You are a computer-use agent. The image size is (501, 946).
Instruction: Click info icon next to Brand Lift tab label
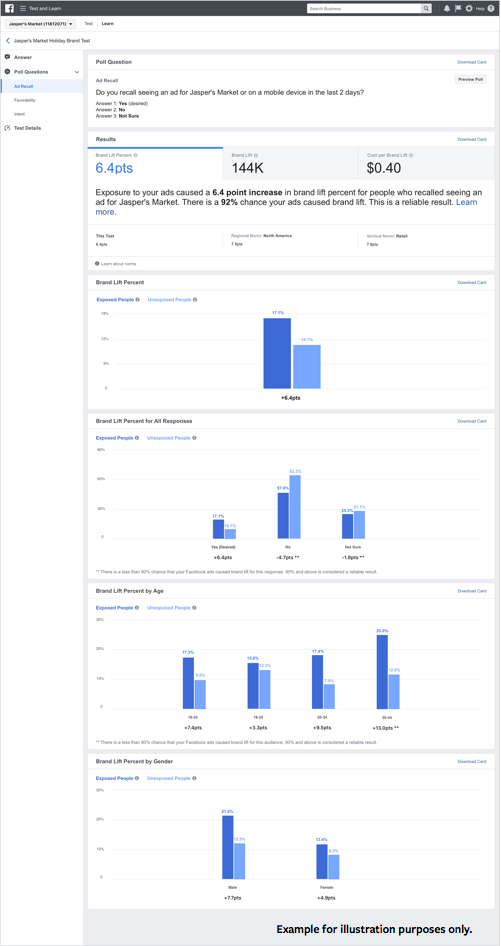256,155
